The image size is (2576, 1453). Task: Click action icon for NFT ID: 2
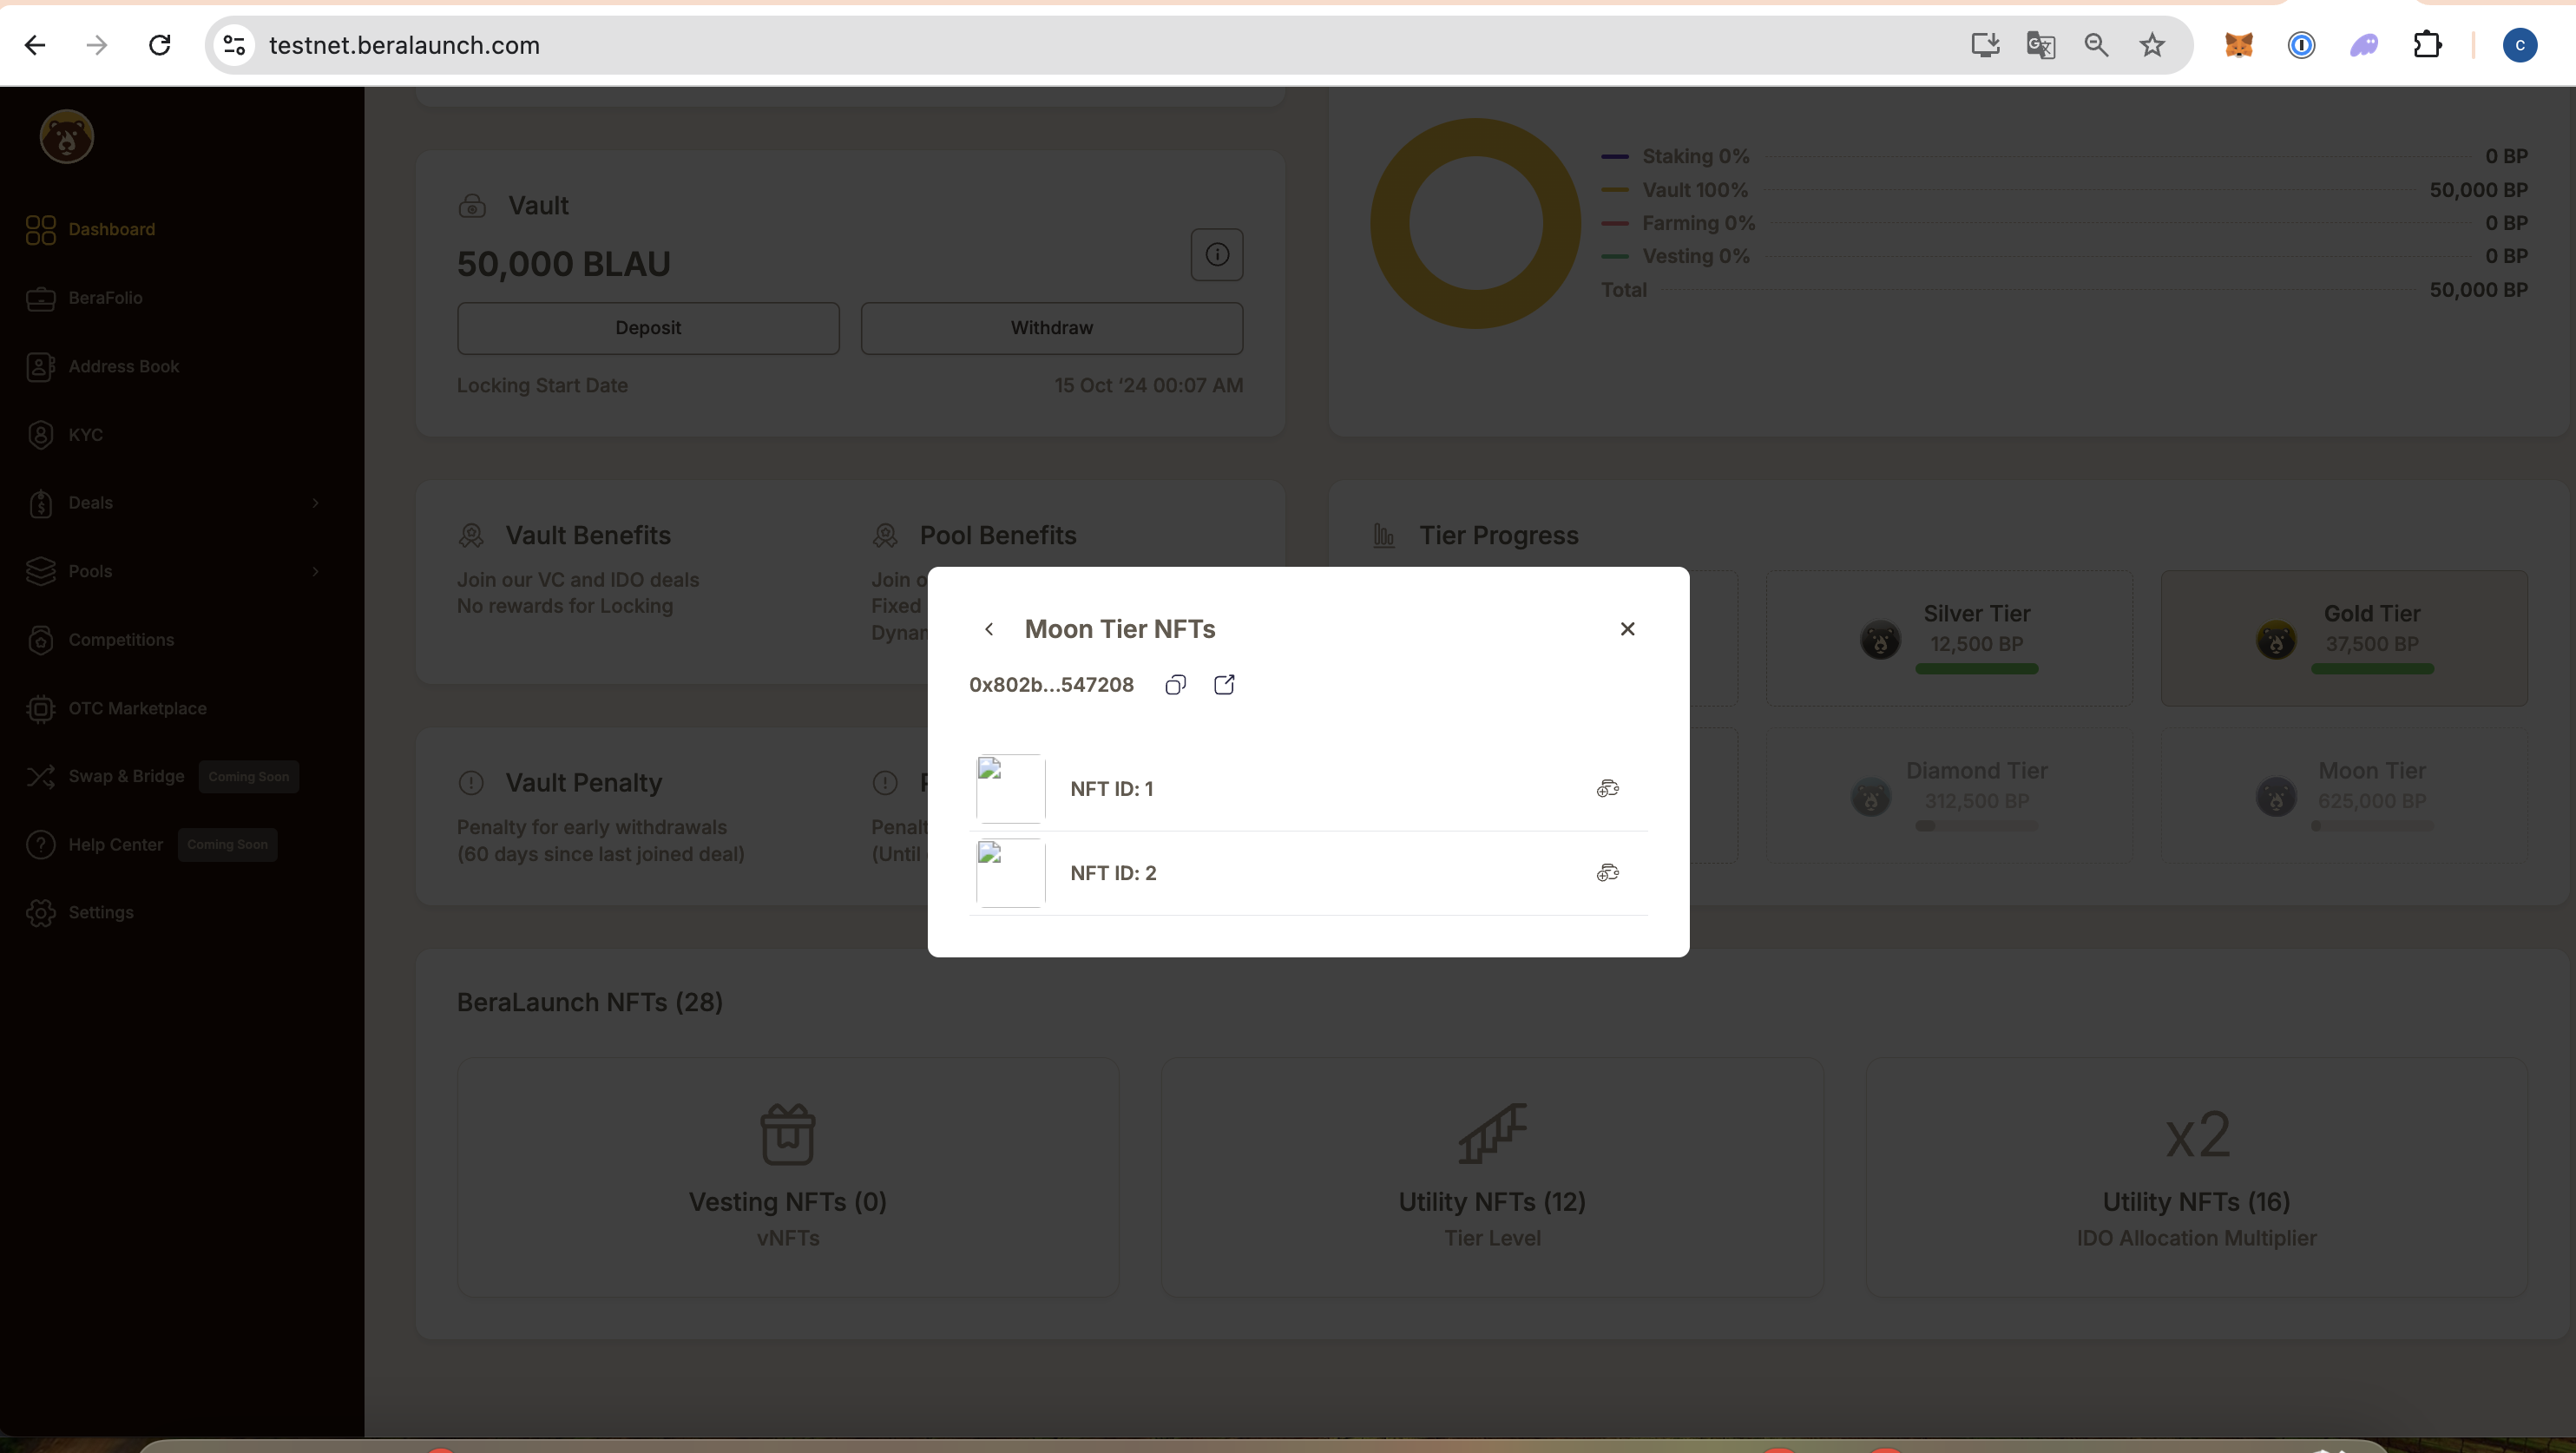(x=1607, y=873)
